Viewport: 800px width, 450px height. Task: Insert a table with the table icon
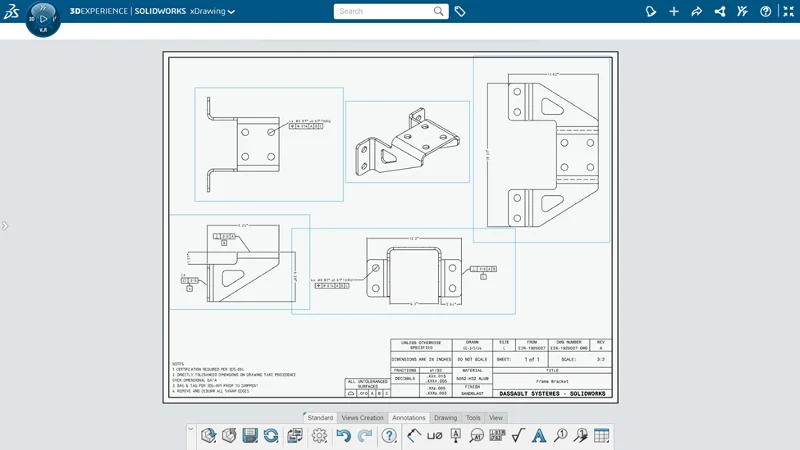tap(602, 436)
